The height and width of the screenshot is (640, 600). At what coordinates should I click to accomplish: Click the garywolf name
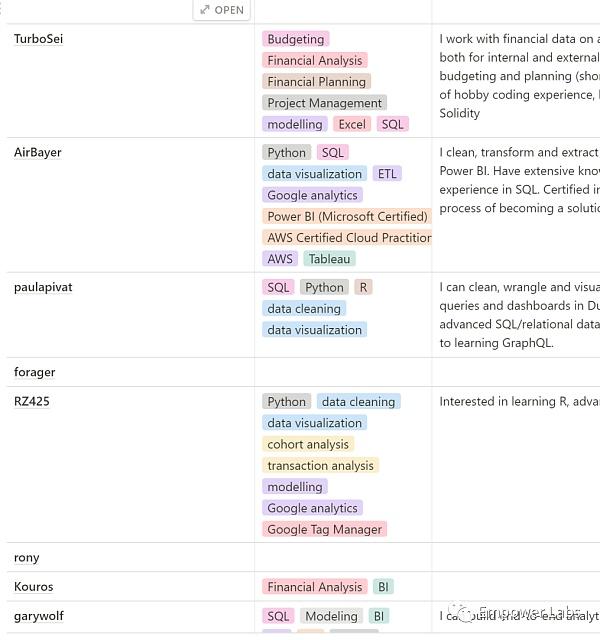point(39,616)
